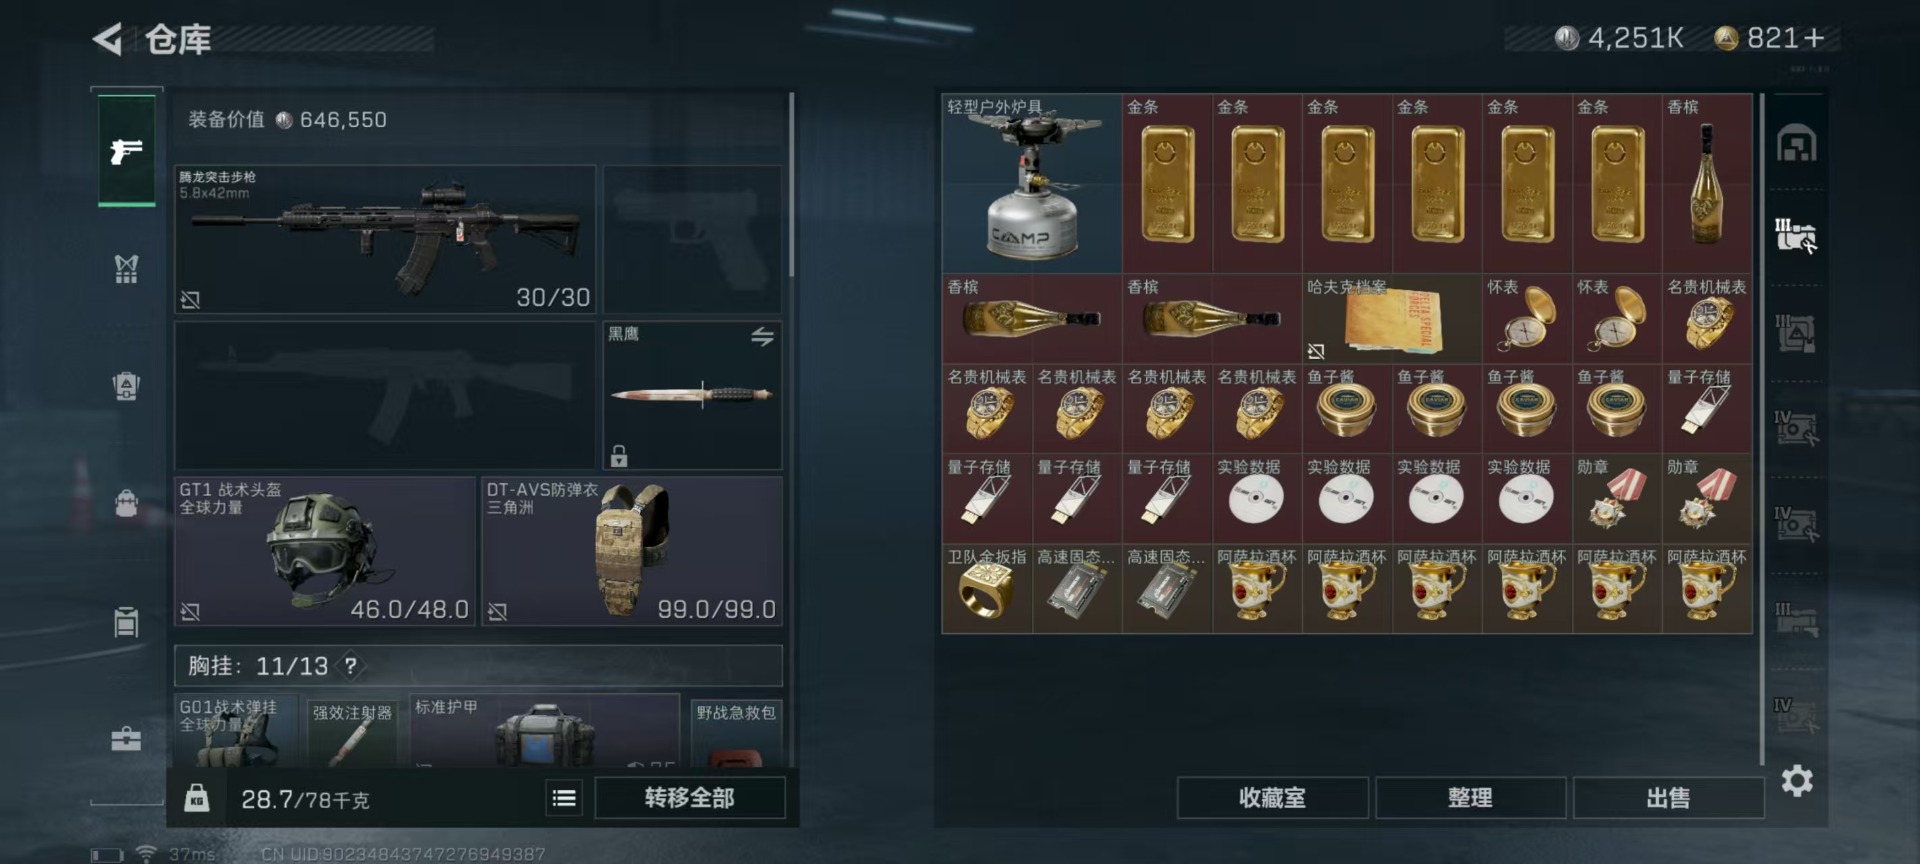
Task: Click the 转移全部 button
Action: coord(690,798)
